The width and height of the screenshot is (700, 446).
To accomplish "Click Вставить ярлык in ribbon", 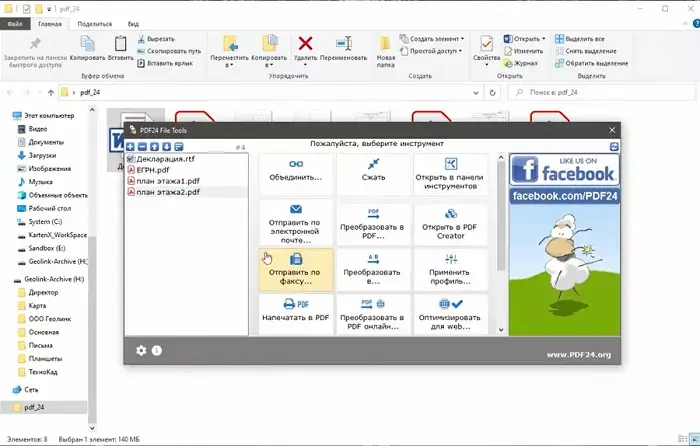I will point(165,63).
